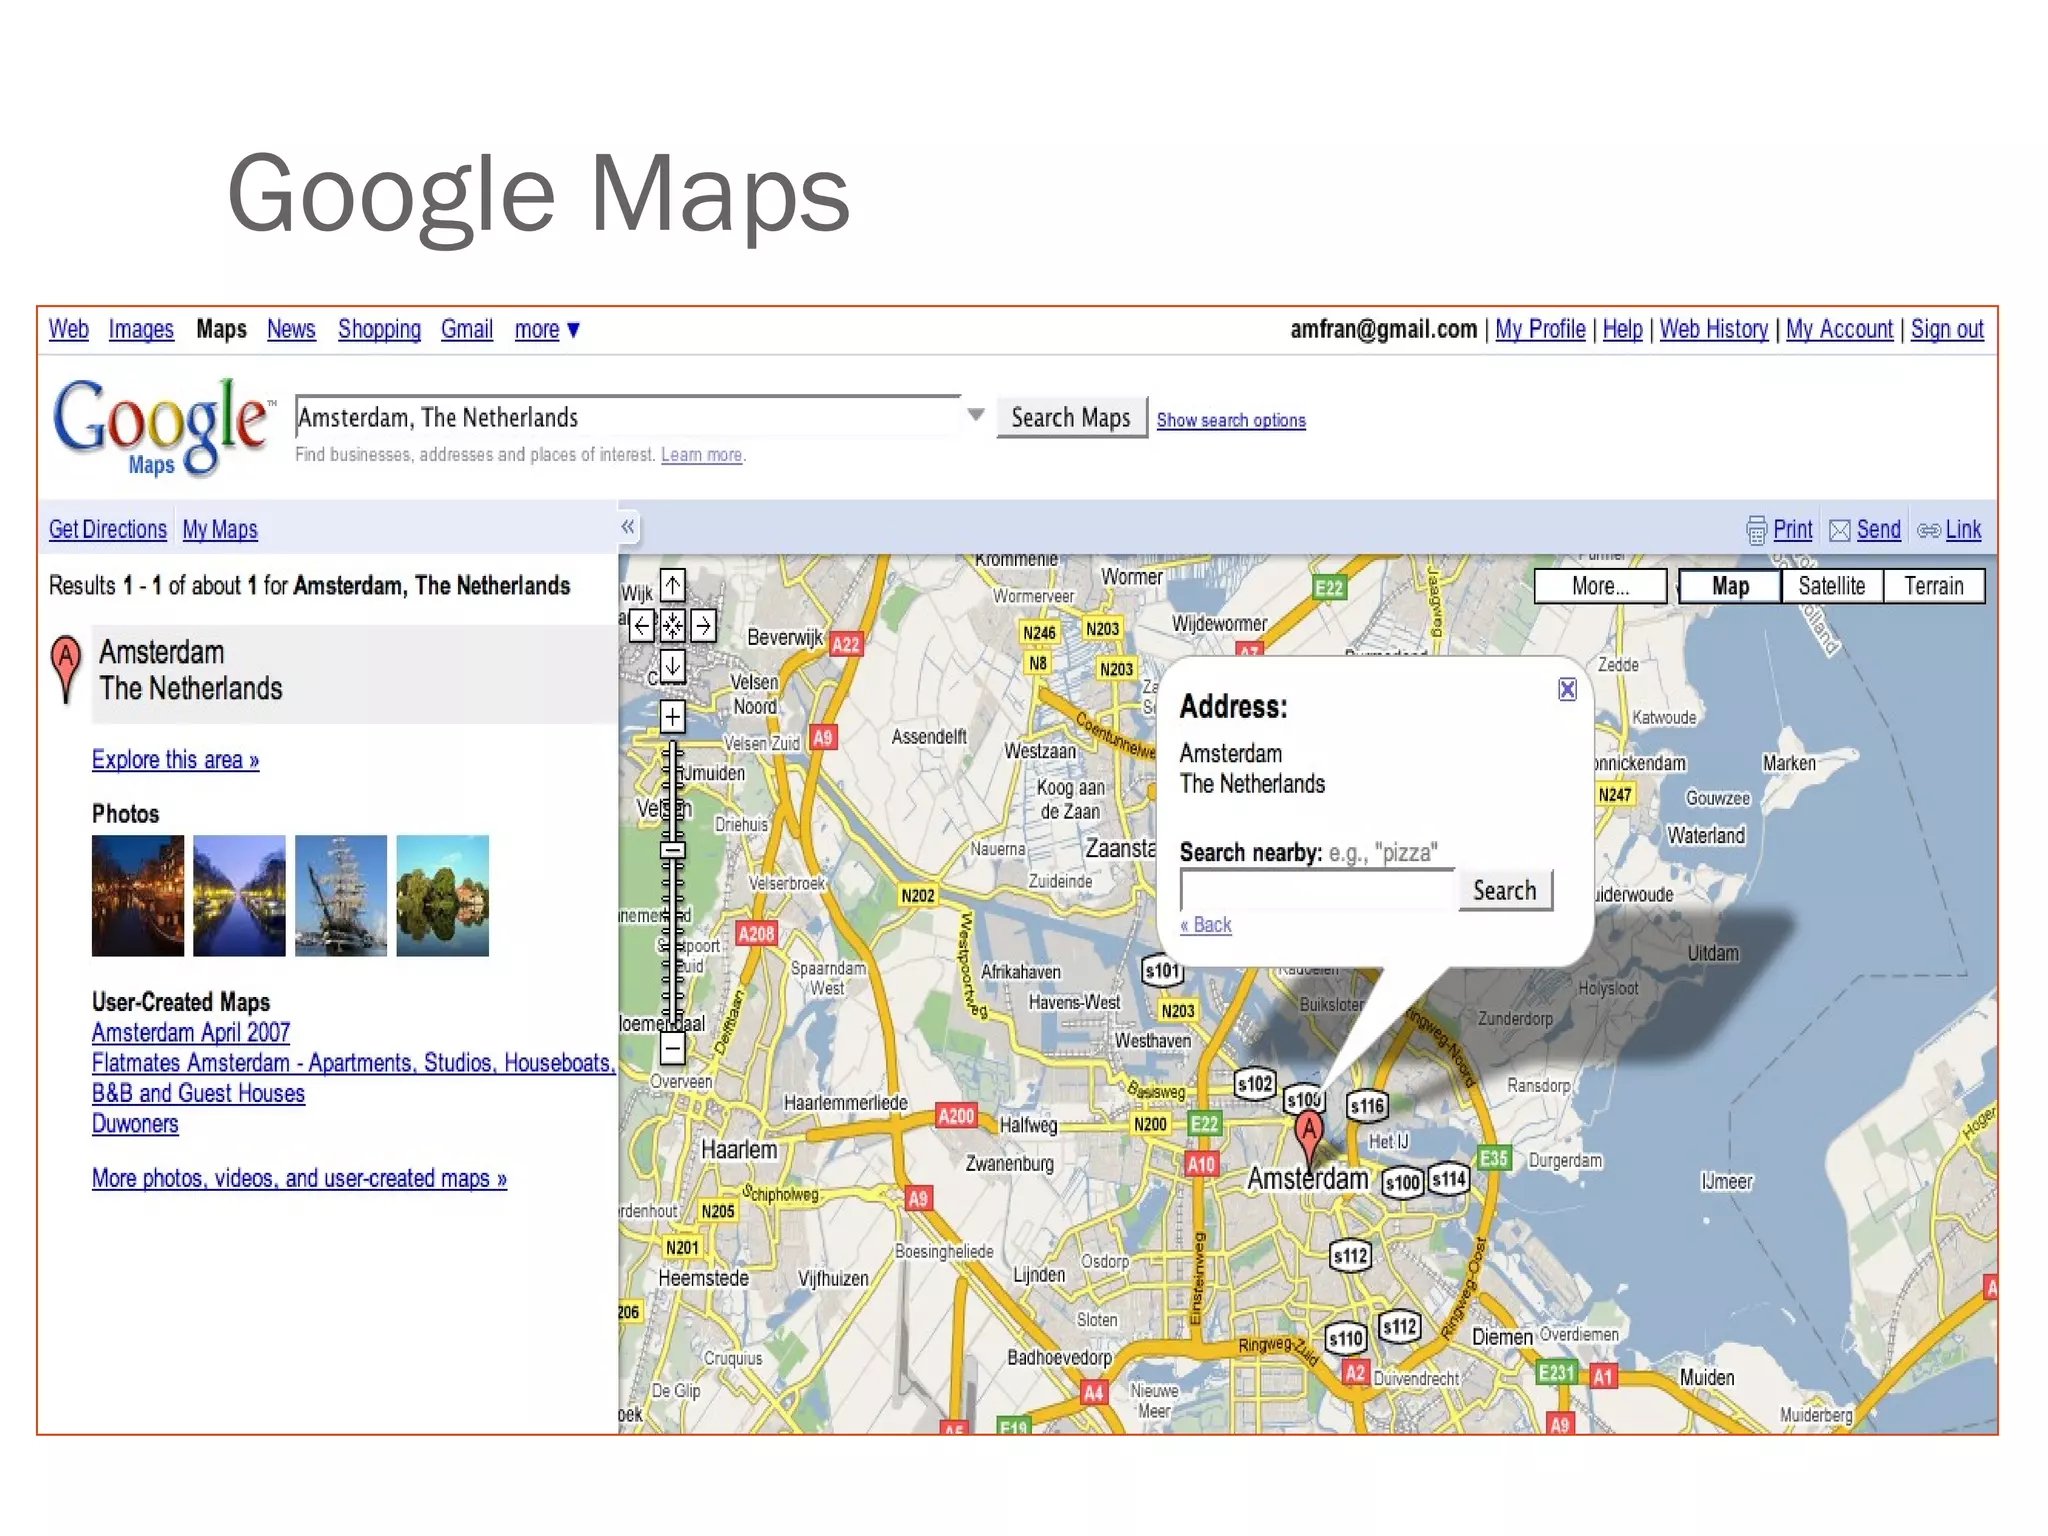Focus the Search nearby input field
Viewport: 2048px width, 1536px height.
[x=1317, y=890]
